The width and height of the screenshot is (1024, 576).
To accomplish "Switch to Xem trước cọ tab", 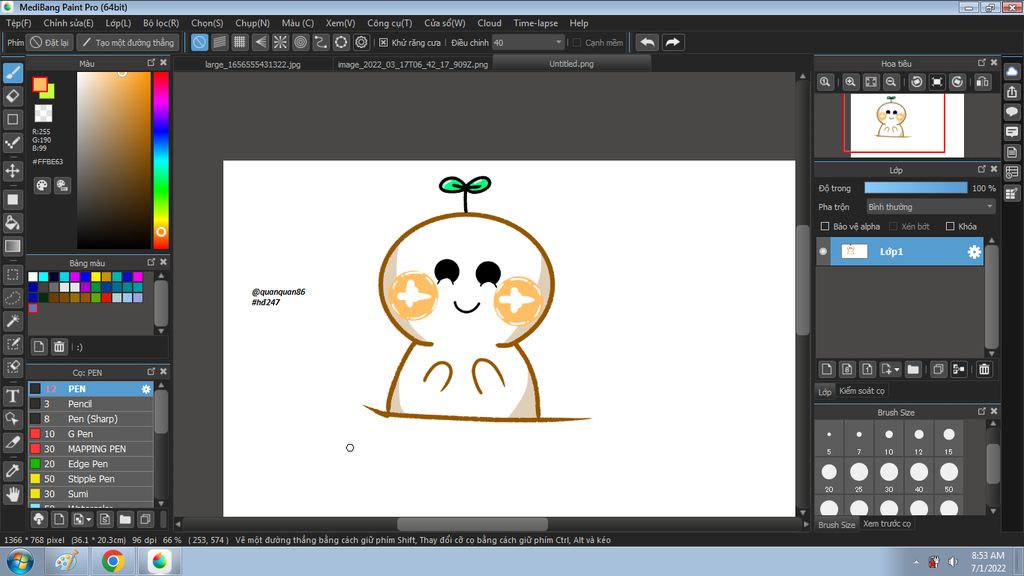I will [887, 524].
